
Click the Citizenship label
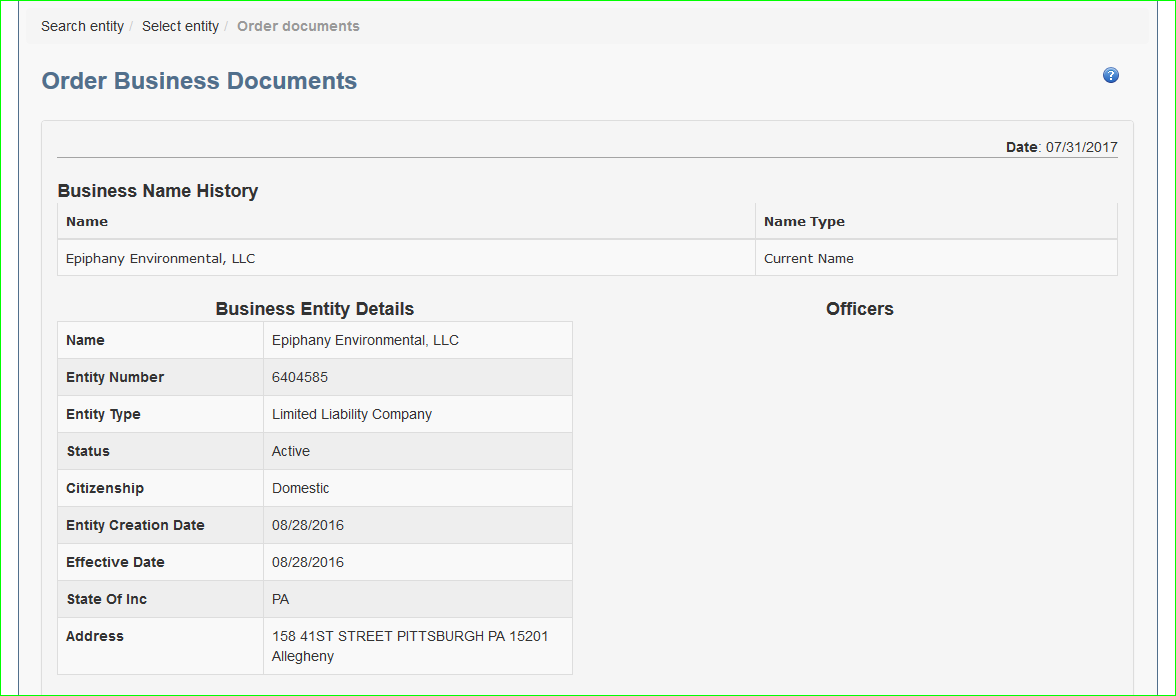[105, 488]
